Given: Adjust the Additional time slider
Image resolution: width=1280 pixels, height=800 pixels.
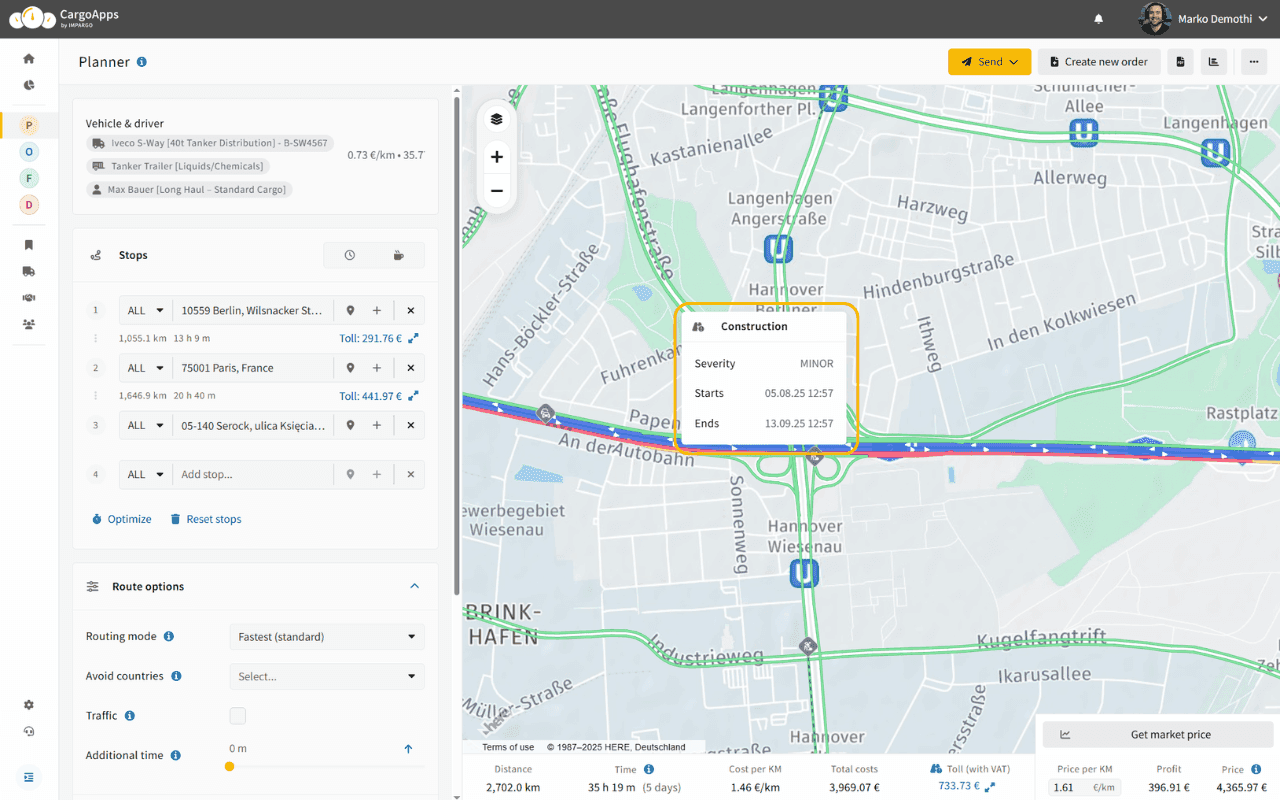Looking at the screenshot, I should pos(230,766).
